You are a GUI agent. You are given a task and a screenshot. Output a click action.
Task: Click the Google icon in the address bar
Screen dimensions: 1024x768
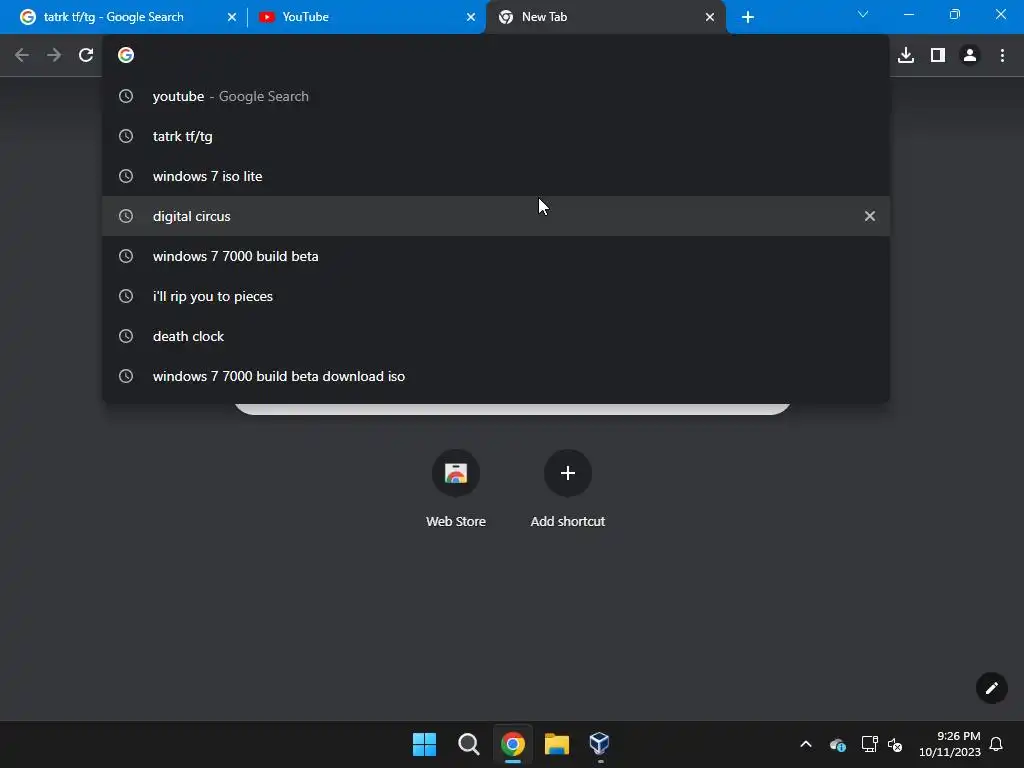[126, 55]
